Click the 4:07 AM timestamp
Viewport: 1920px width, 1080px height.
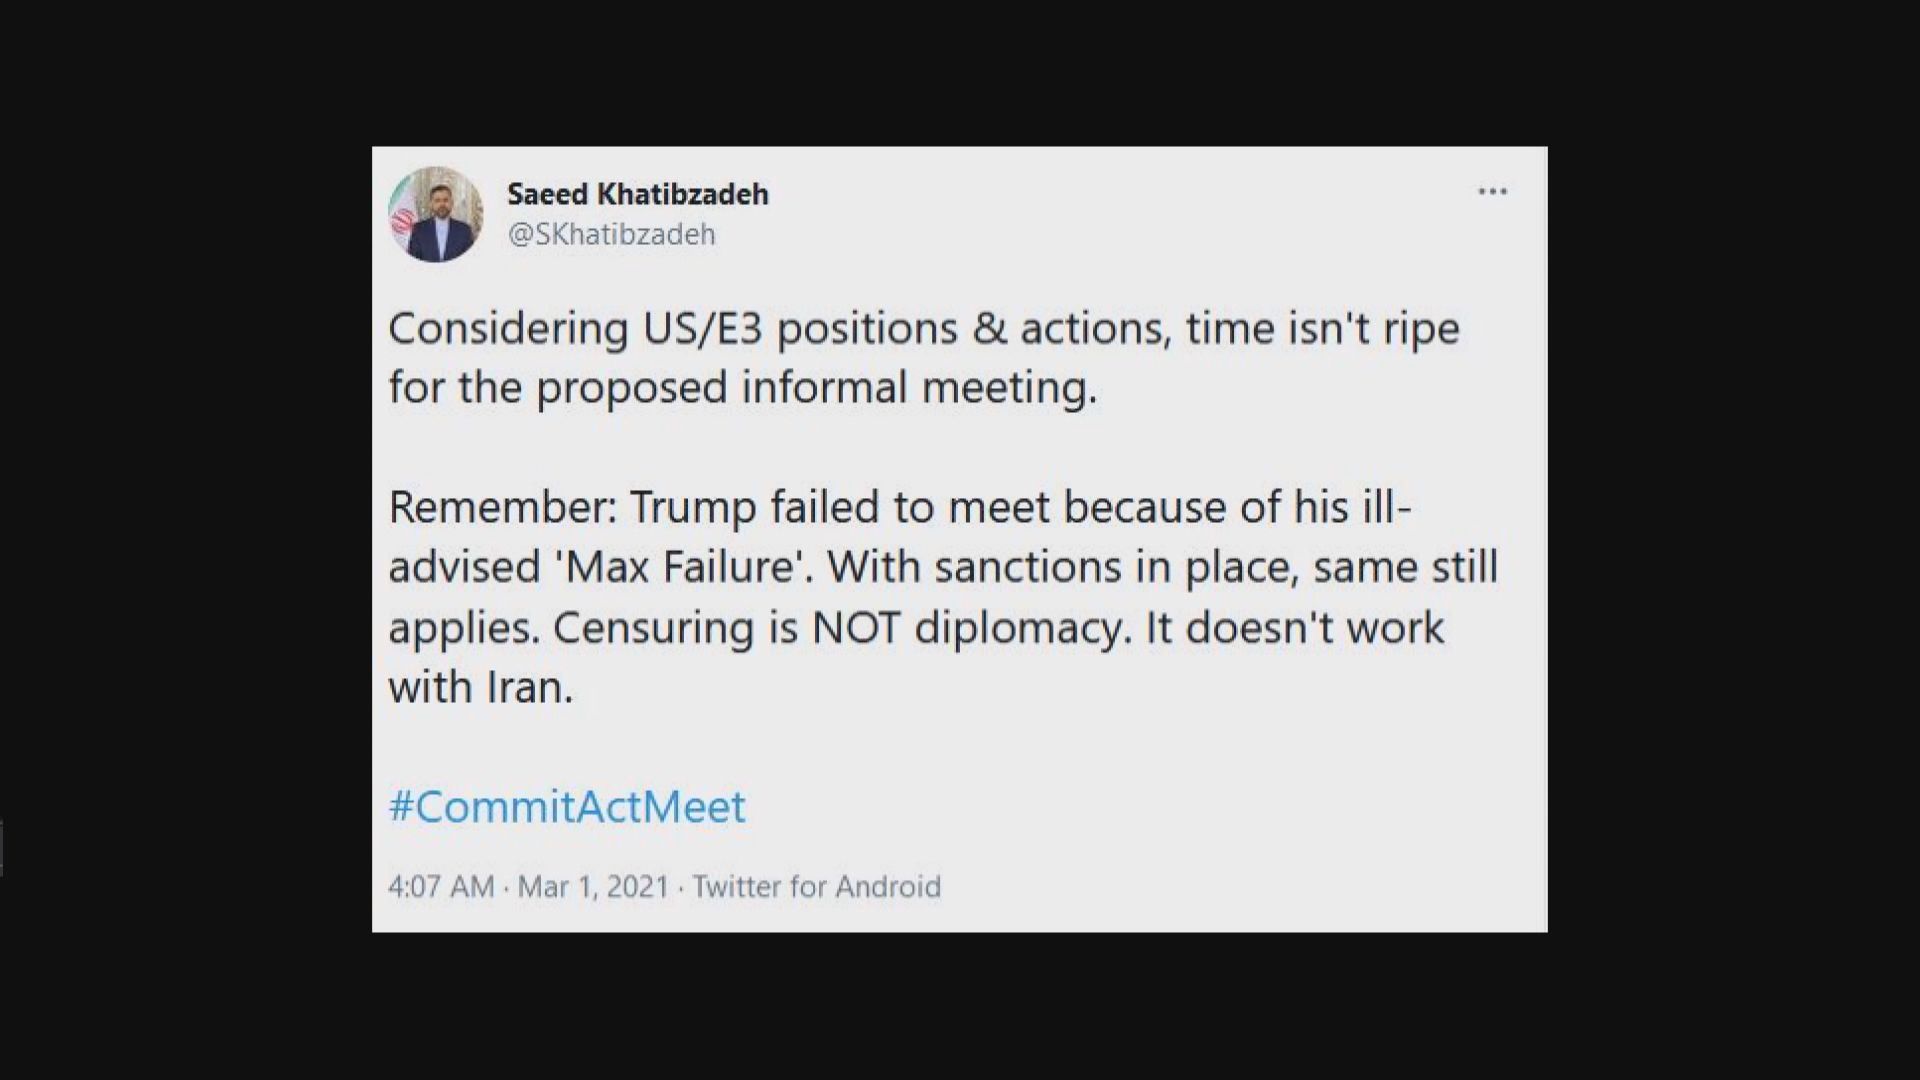pos(441,887)
